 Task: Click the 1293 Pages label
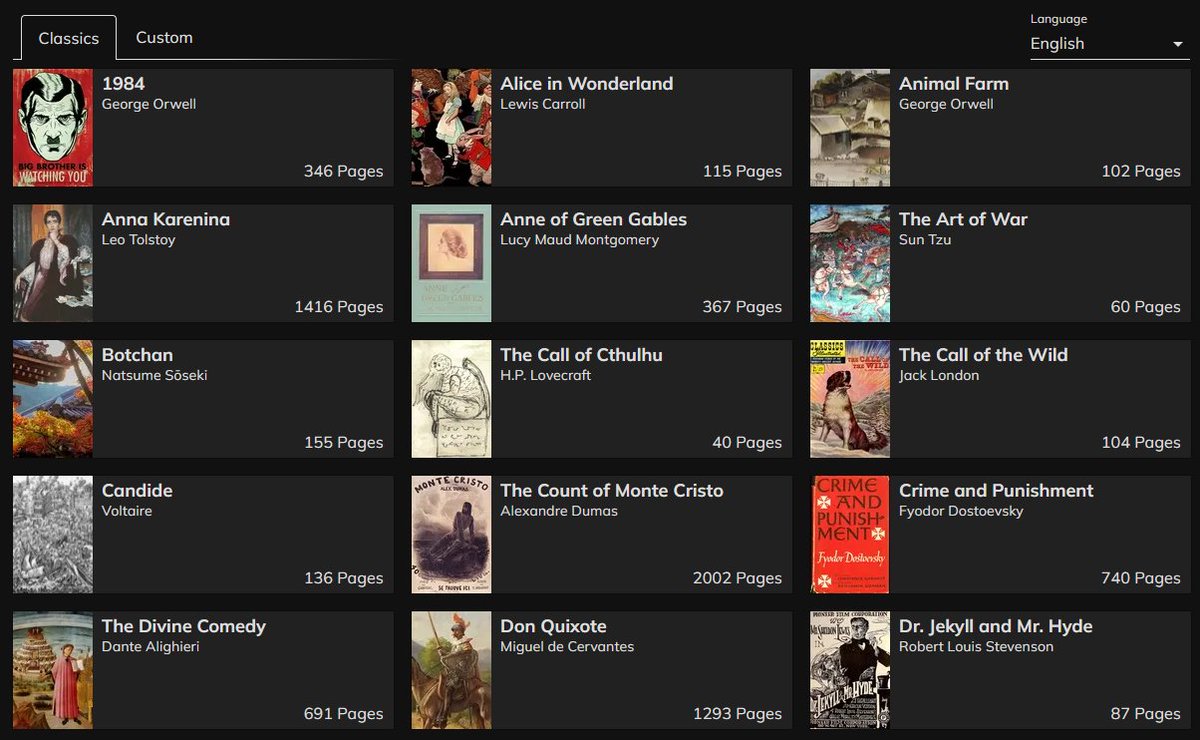click(x=738, y=714)
